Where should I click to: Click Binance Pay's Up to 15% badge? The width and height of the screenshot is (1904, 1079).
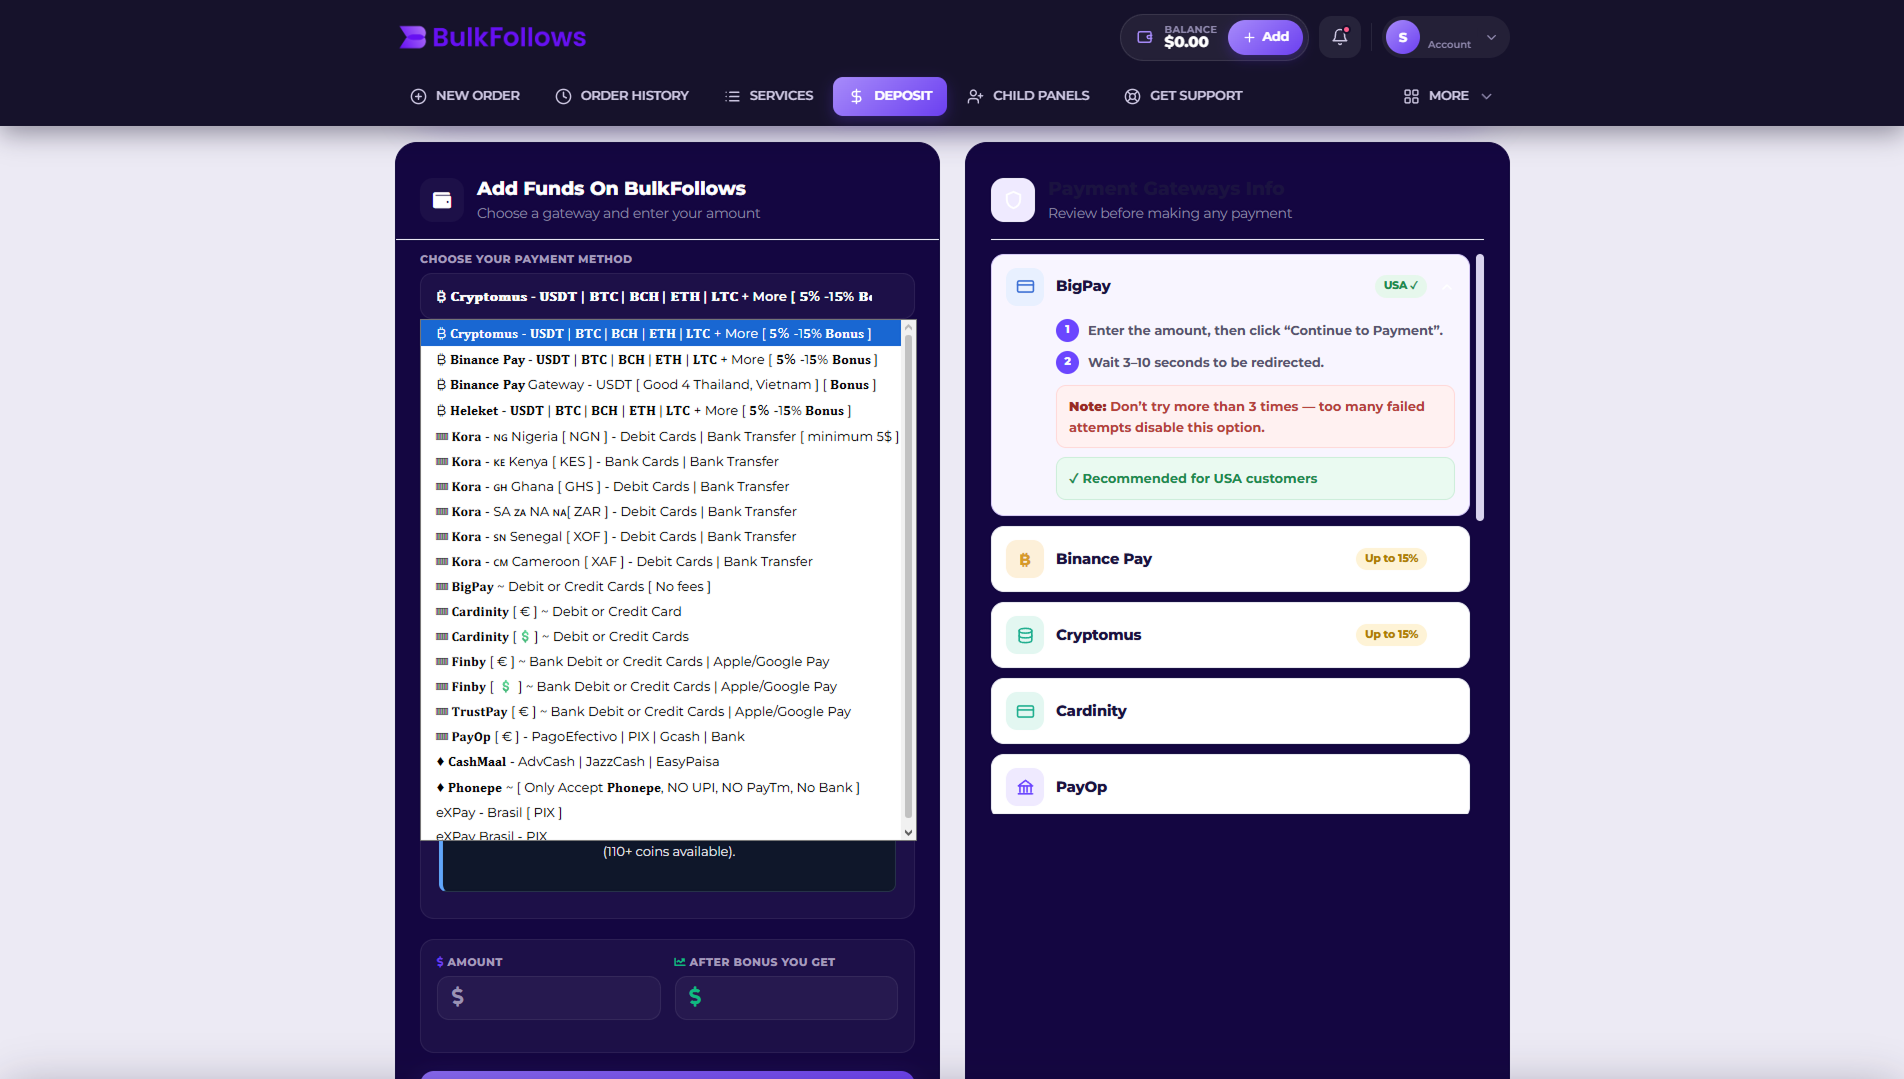[1391, 558]
